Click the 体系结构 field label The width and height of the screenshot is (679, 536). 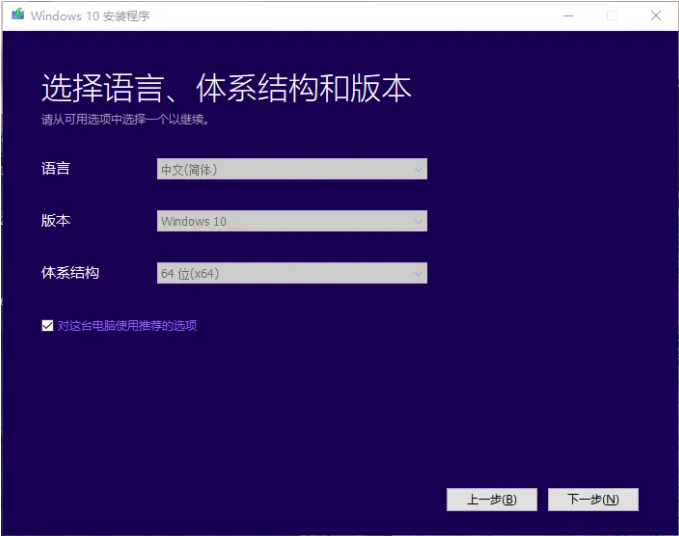(x=70, y=273)
